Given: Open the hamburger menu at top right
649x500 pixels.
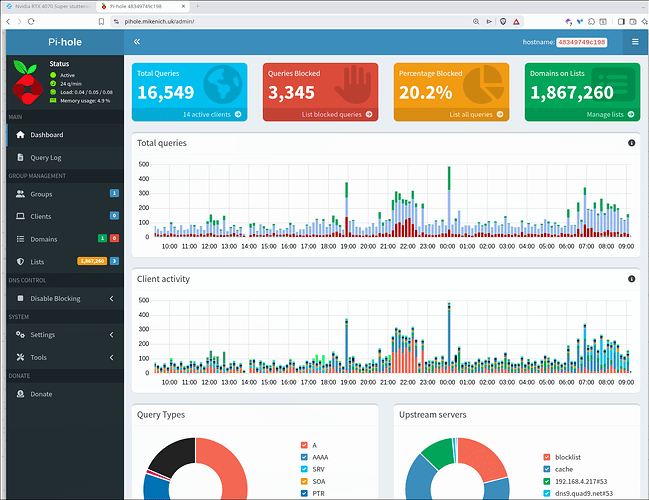Looking at the screenshot, I should [x=635, y=41].
